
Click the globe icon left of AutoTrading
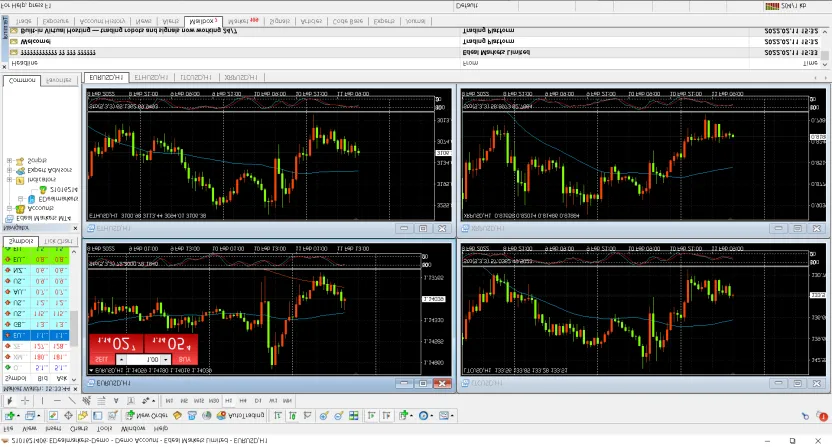click(207, 416)
